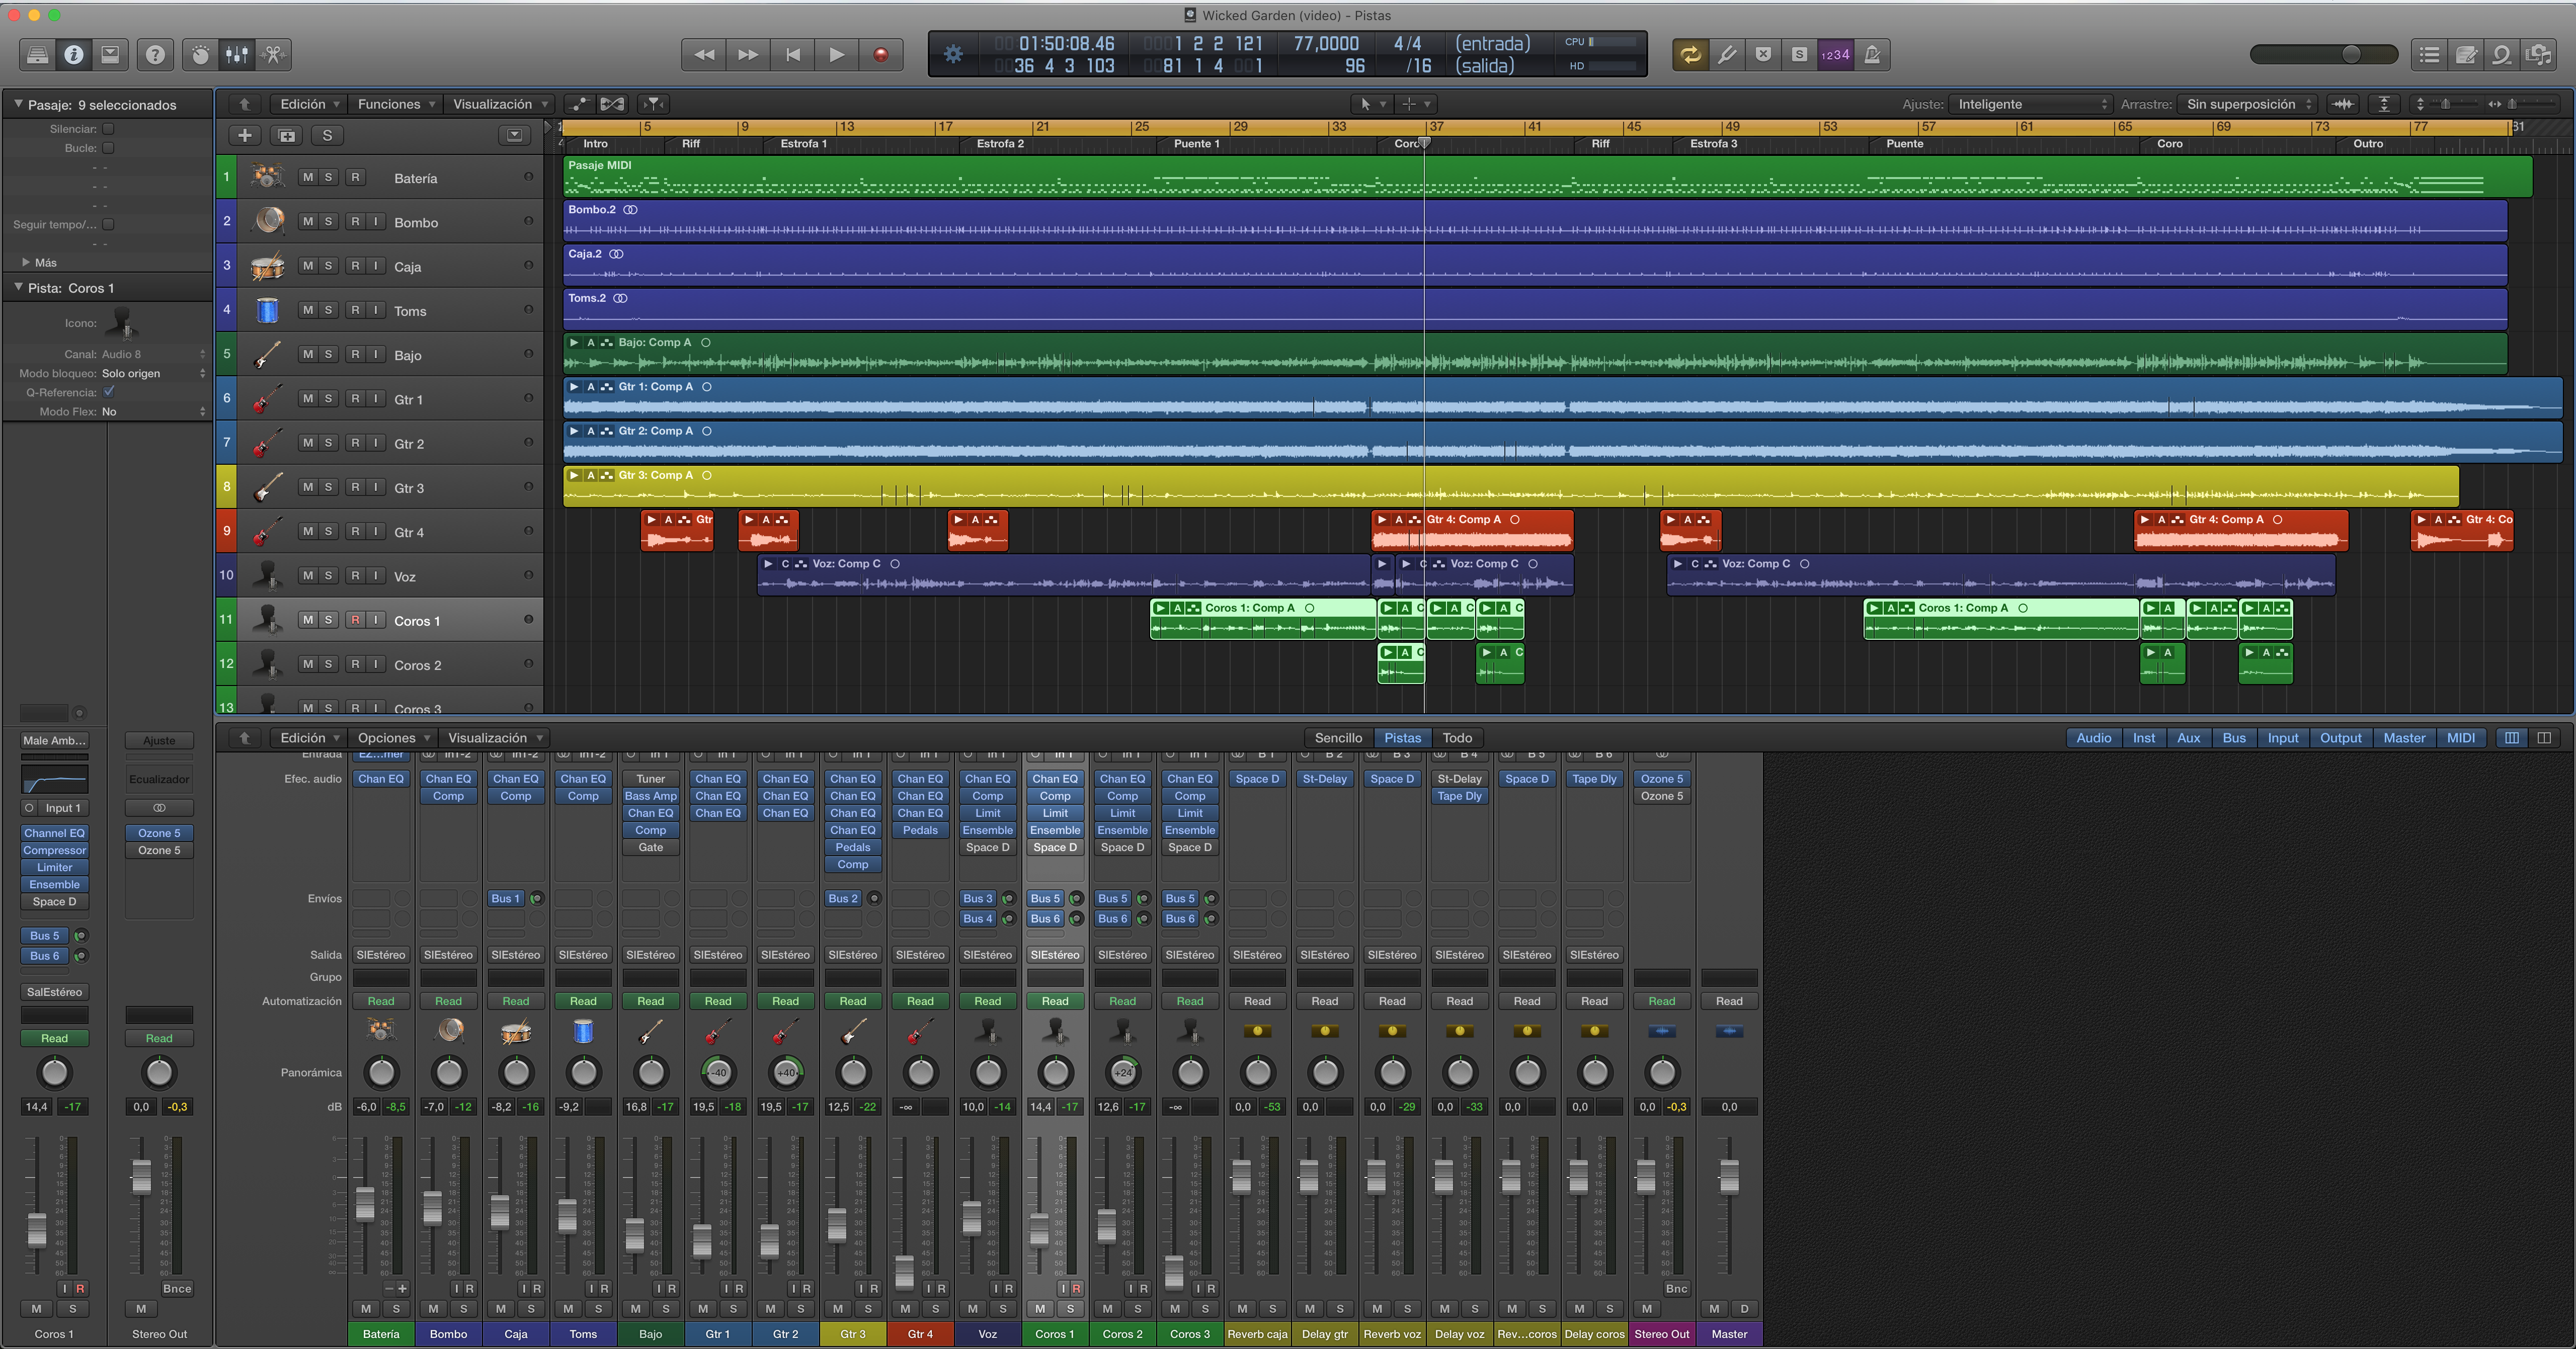Open the Ajuste Inteligente dropdown

coord(2031,104)
